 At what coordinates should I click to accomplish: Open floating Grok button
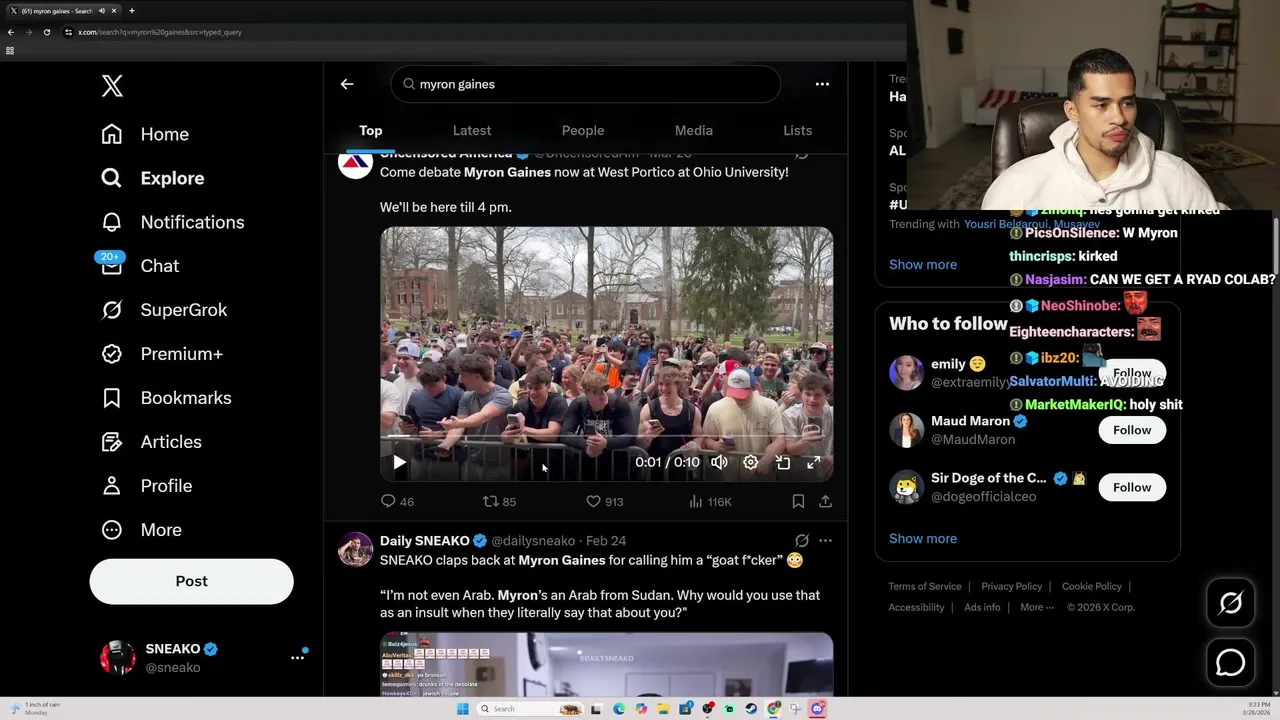click(1231, 602)
